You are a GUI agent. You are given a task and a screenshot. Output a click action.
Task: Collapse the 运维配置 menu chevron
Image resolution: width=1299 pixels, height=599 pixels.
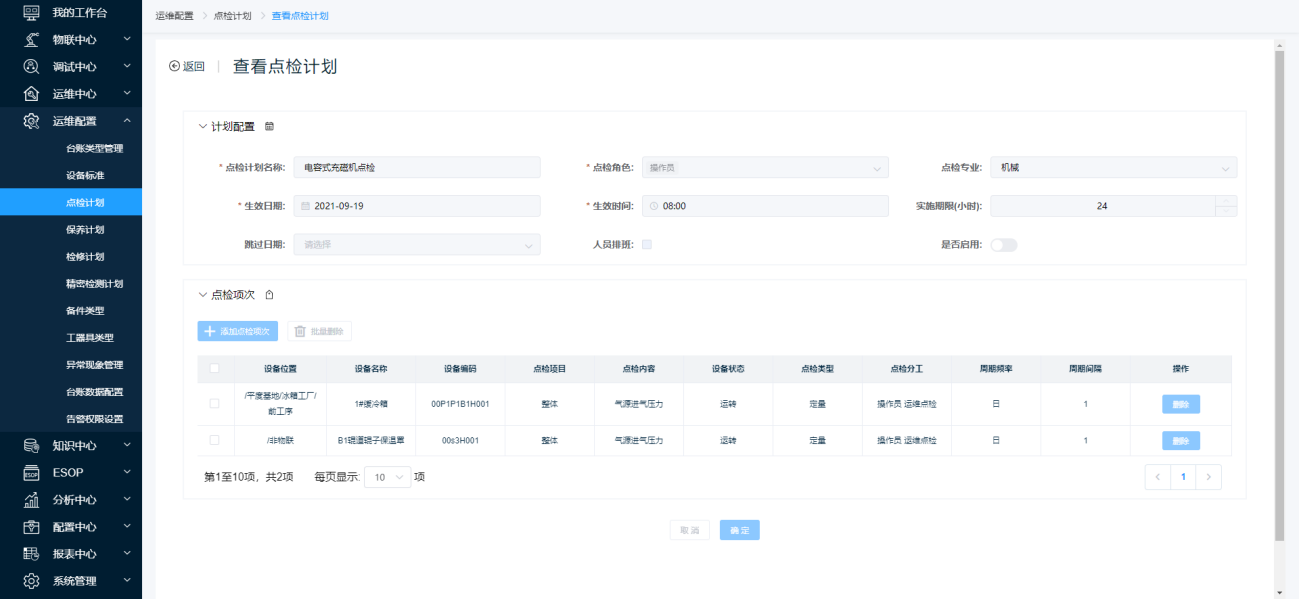click(127, 121)
